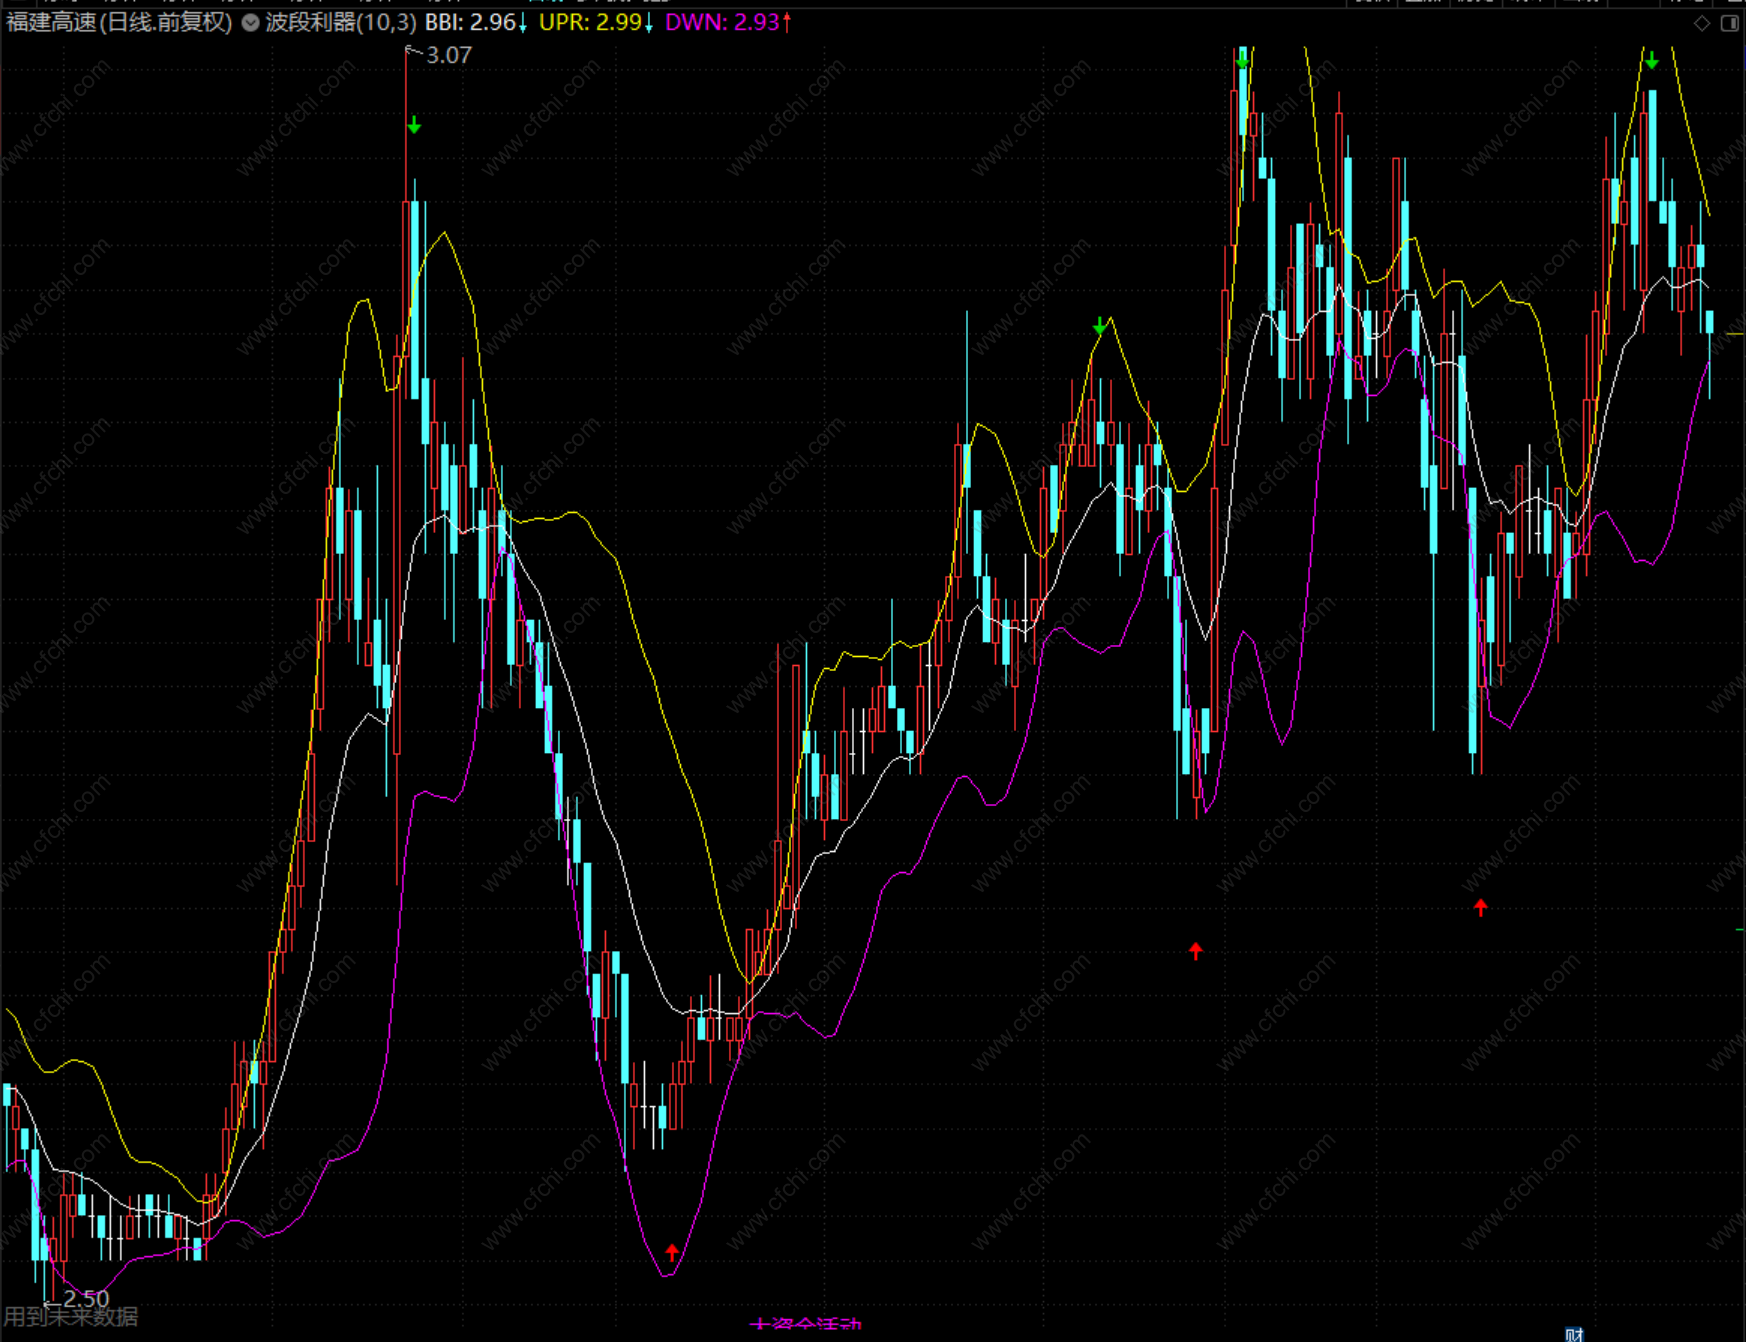Viewport: 1746px width, 1342px height.
Task: Click the yellow UPR: 2.99 value
Action: tap(596, 22)
